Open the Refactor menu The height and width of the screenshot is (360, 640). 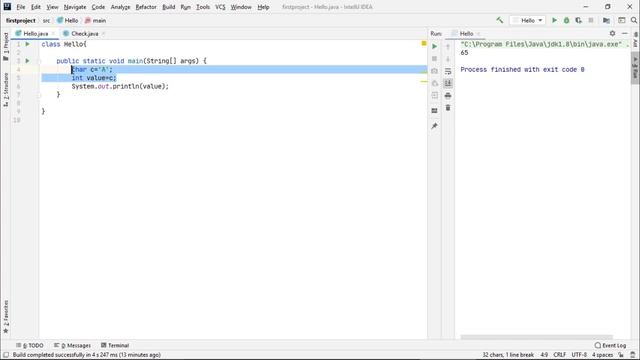click(x=146, y=7)
